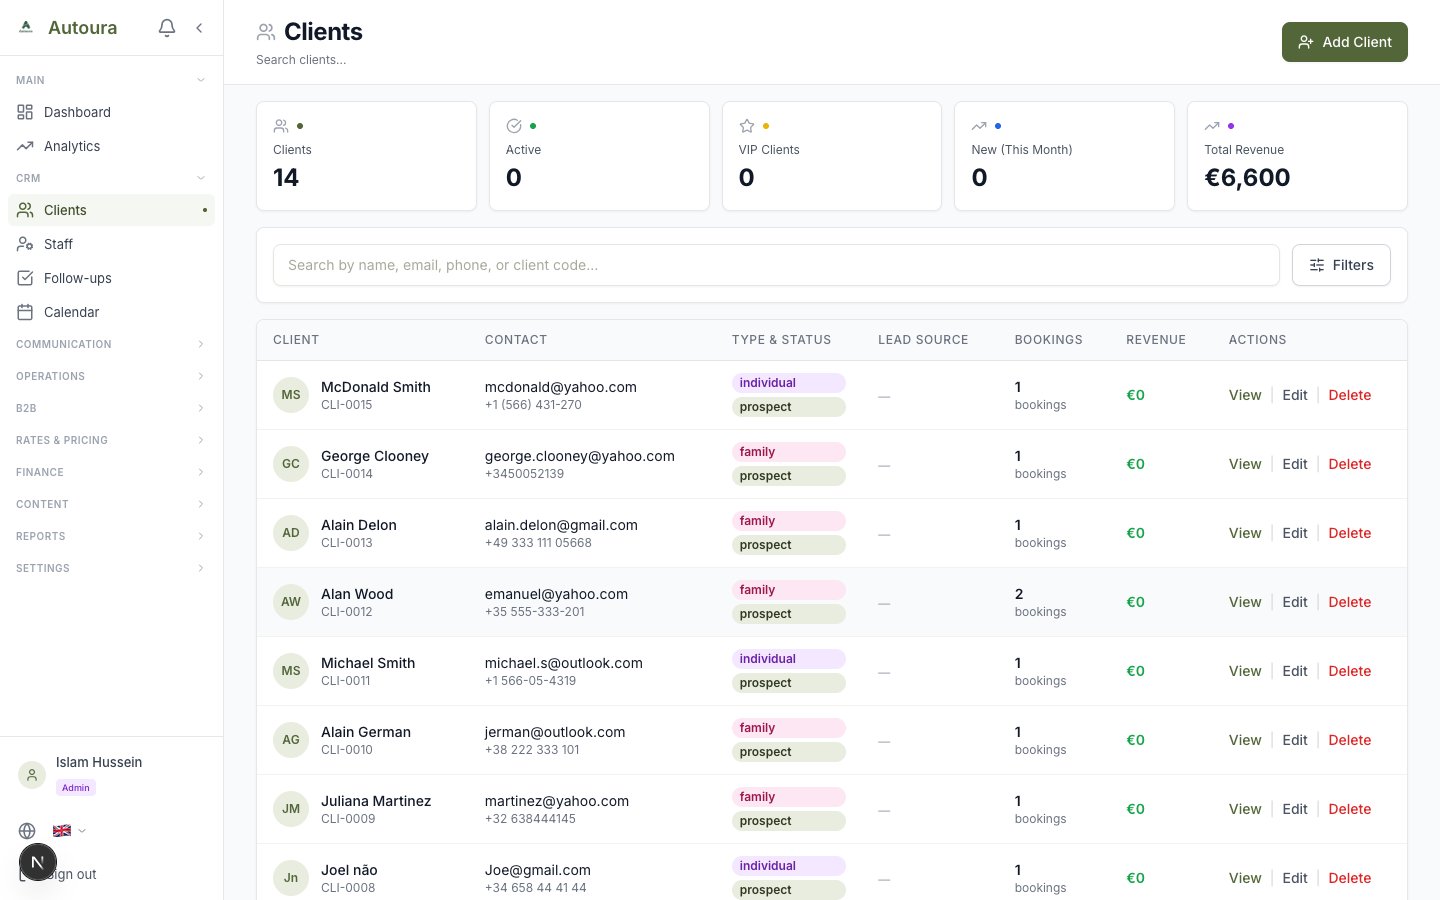Click the JM avatar for Juliana Martinez
This screenshot has width=1440, height=900.
click(x=291, y=809)
